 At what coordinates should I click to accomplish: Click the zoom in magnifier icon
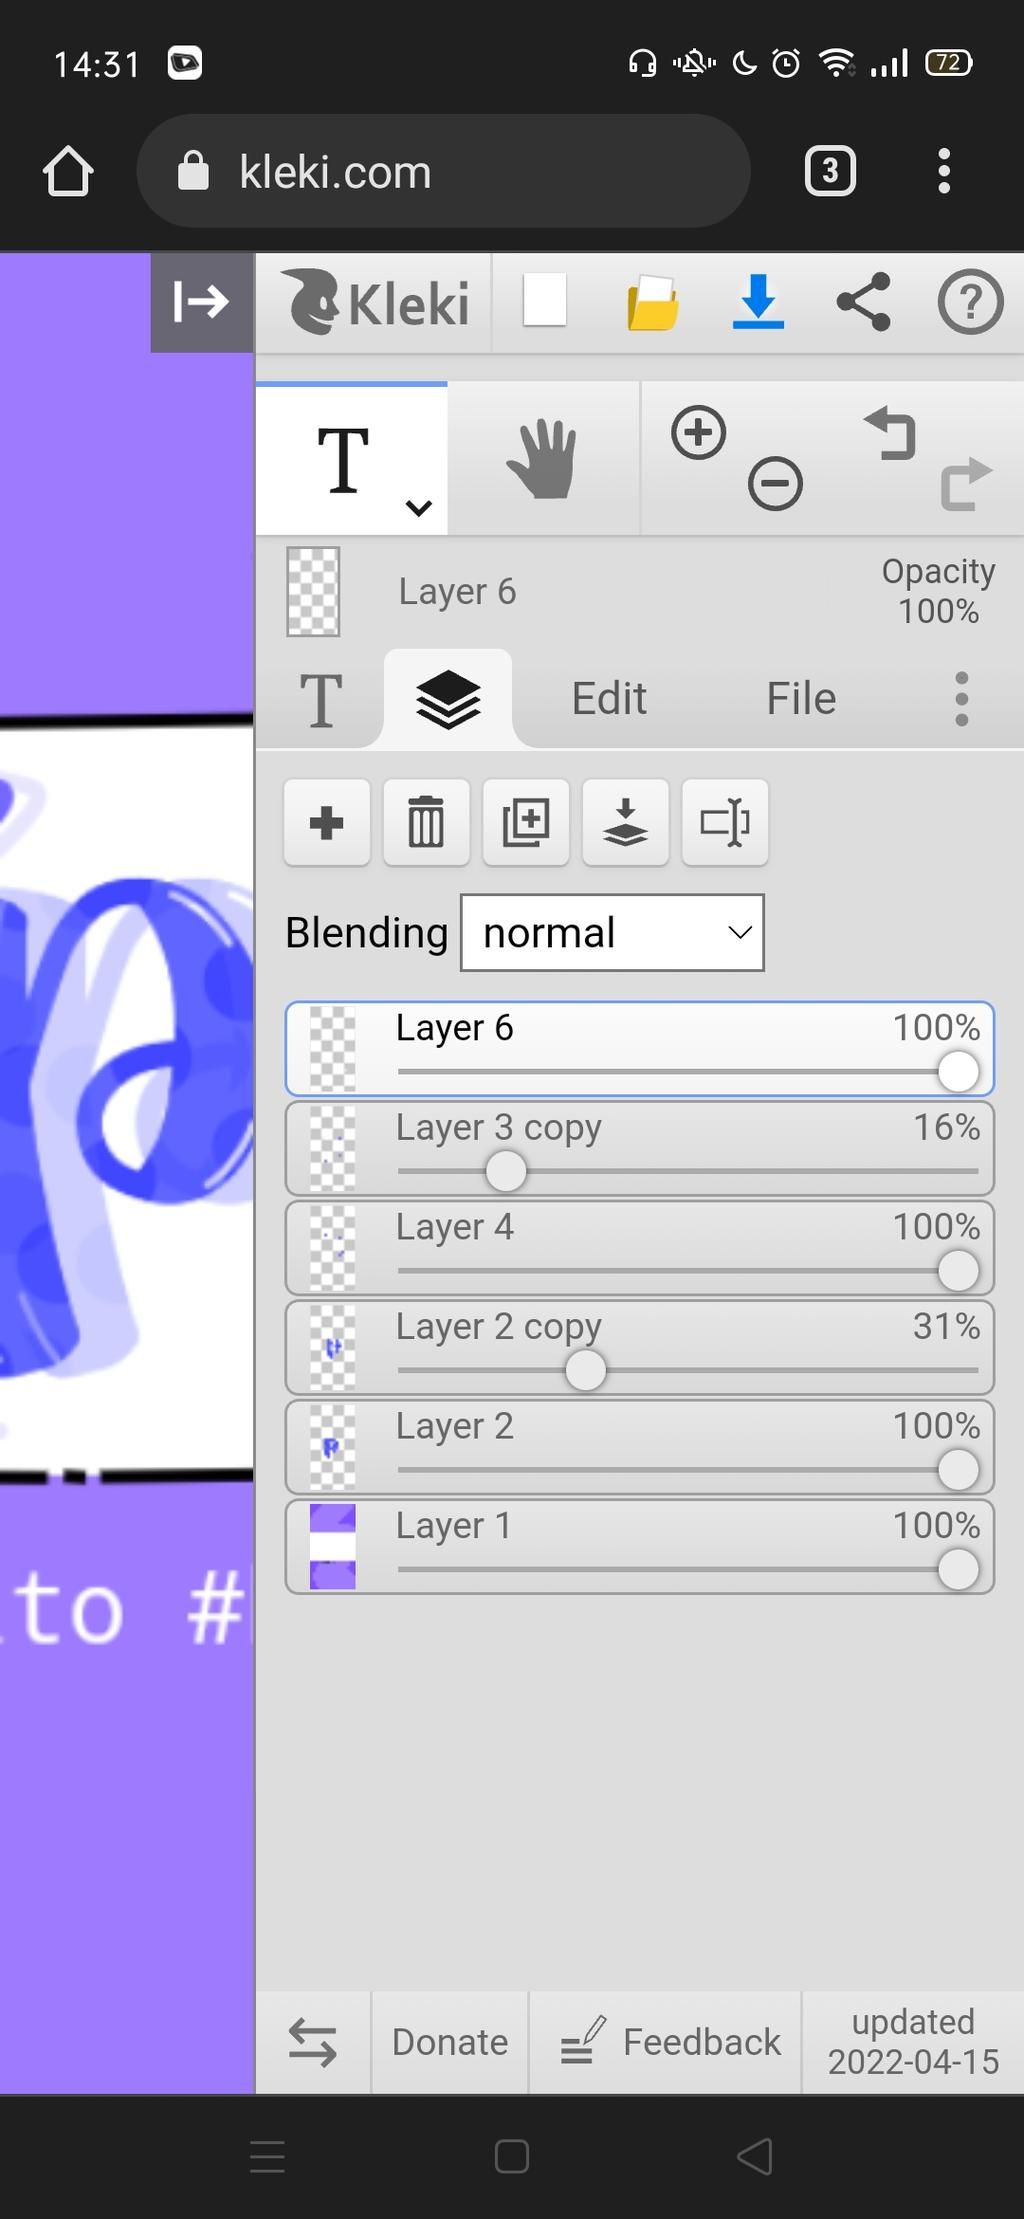click(x=698, y=433)
